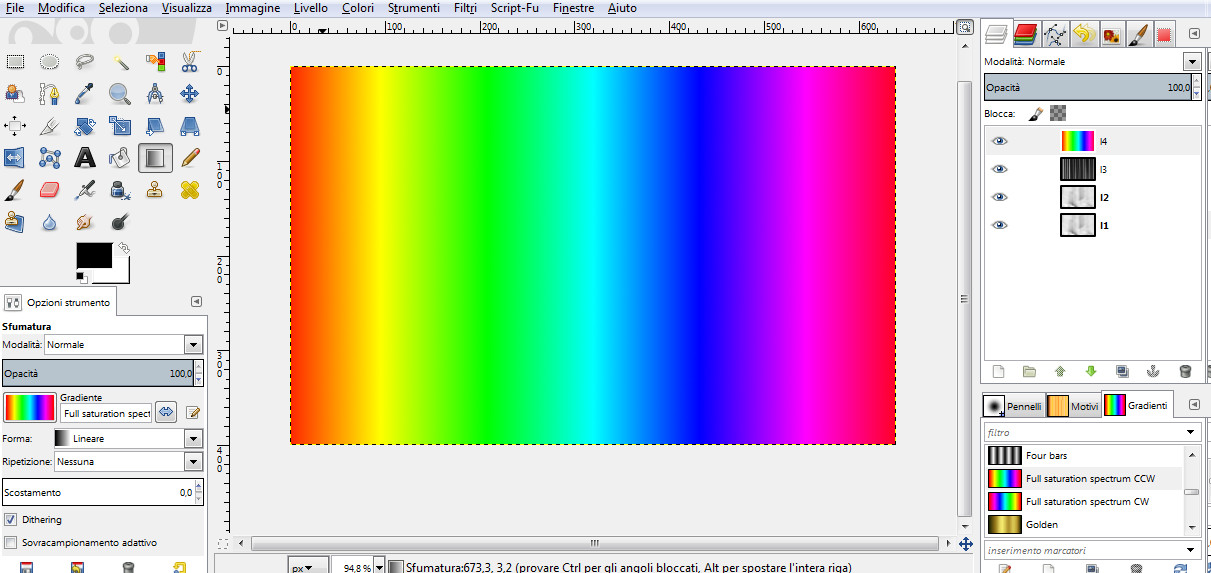Image resolution: width=1211 pixels, height=573 pixels.
Task: Toggle lock alpha channel checkerboard icon
Action: coord(1059,113)
